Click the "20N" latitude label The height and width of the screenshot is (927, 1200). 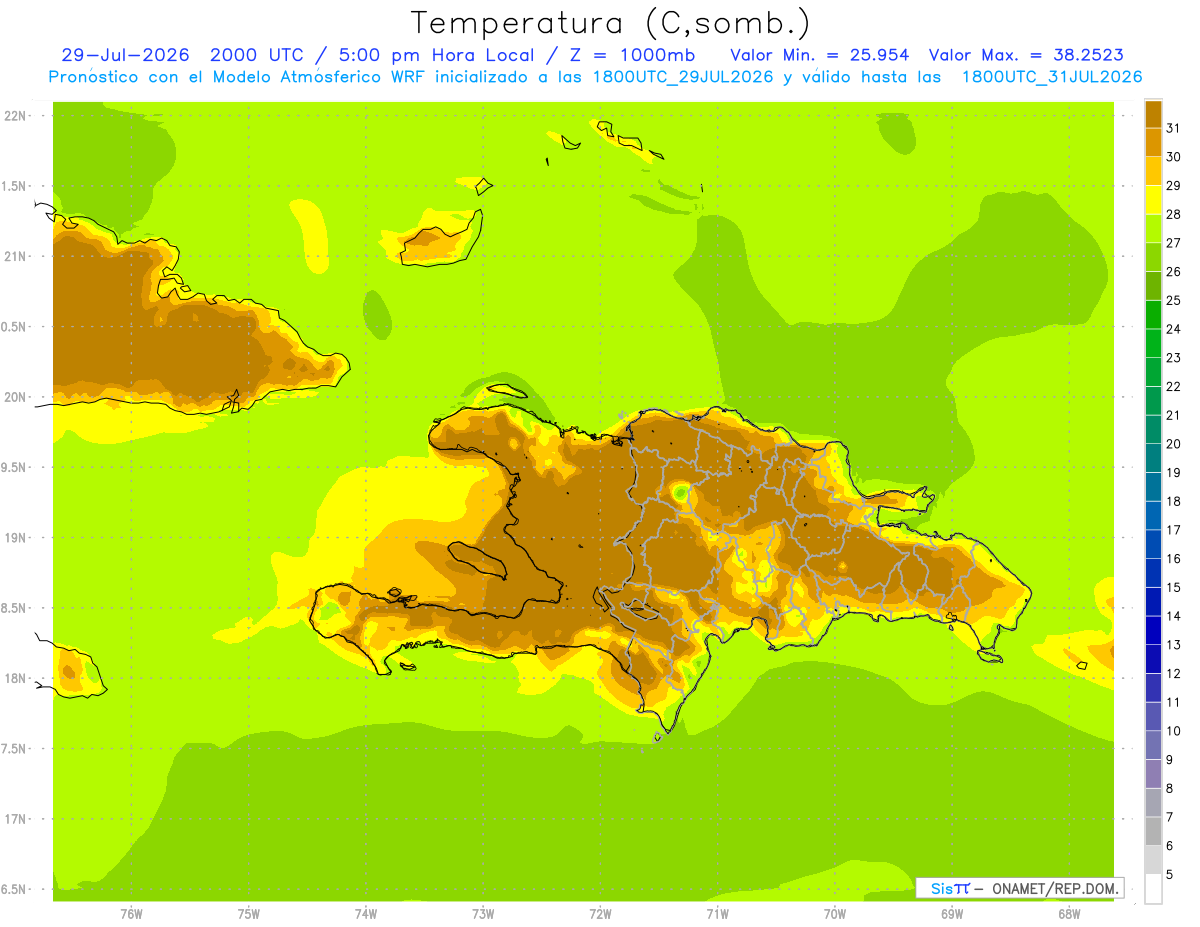[16, 397]
